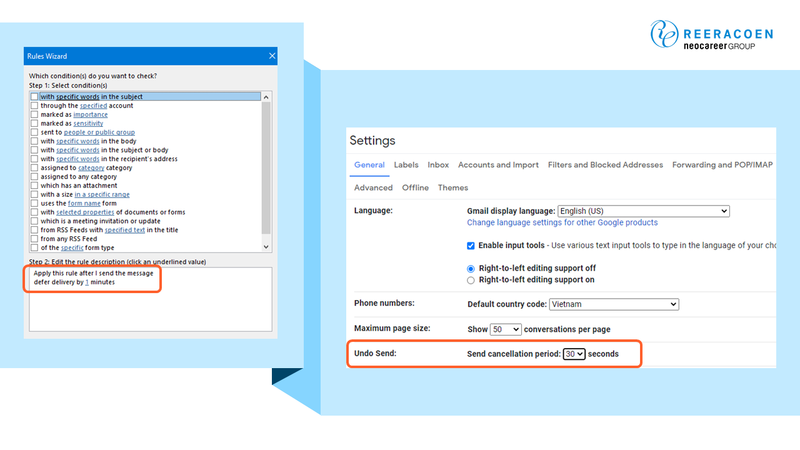Open Filters and Blocked Addresses tab
Image resolution: width=800 pixels, height=450 pixels.
pyautogui.click(x=606, y=165)
